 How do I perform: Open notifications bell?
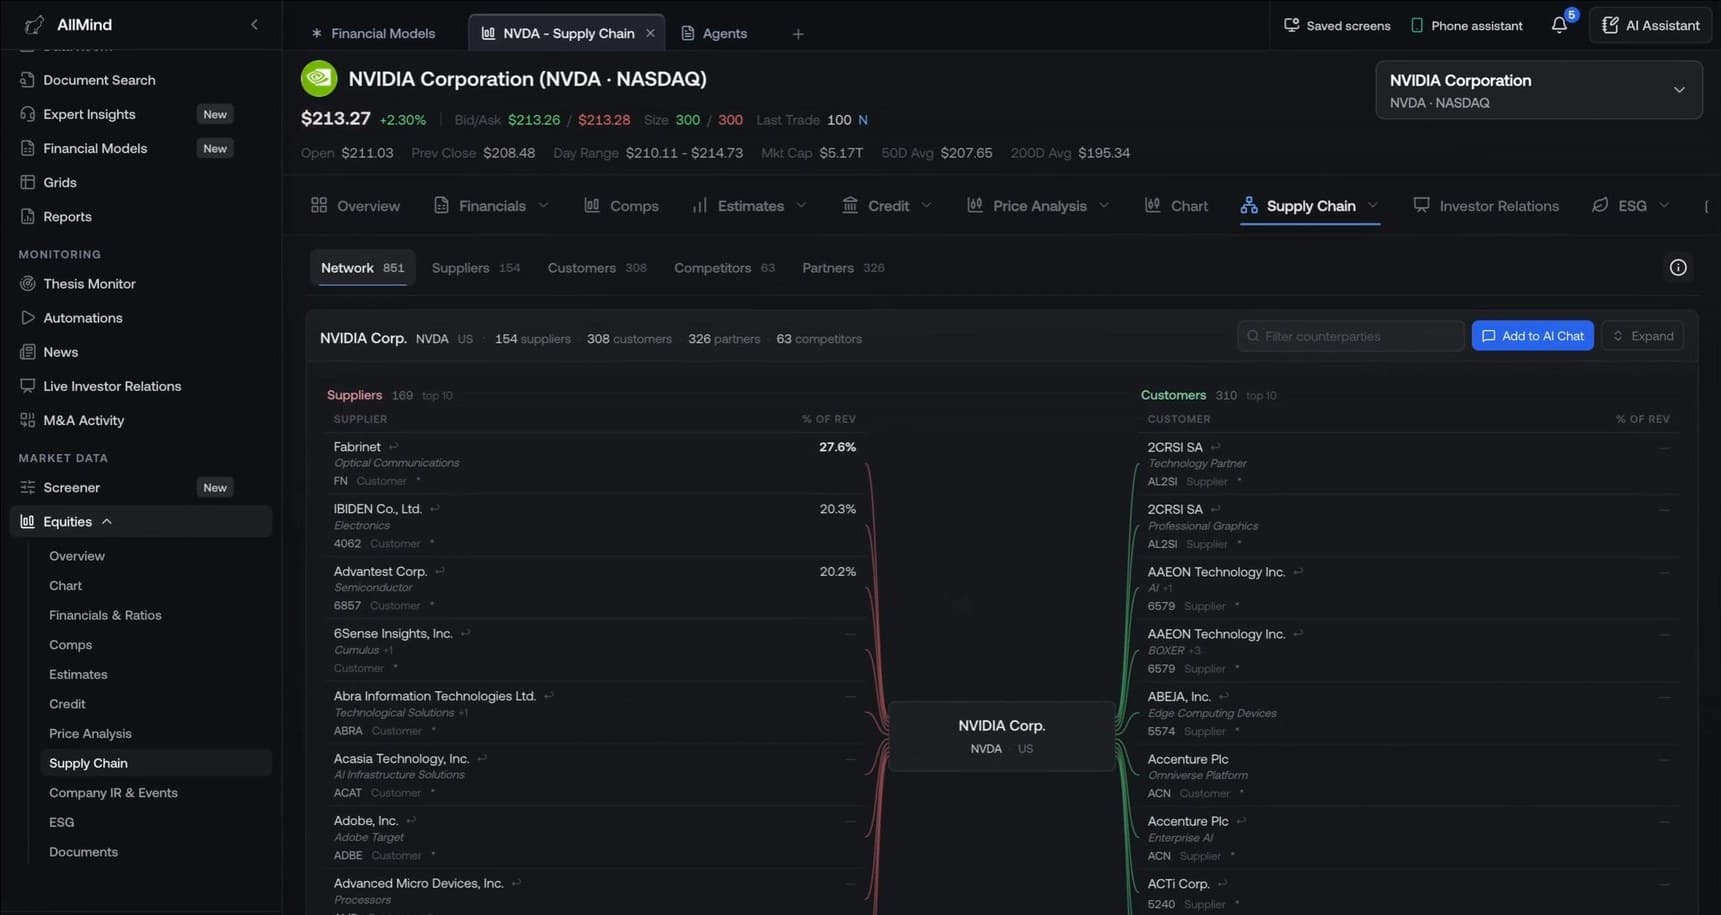click(x=1559, y=25)
